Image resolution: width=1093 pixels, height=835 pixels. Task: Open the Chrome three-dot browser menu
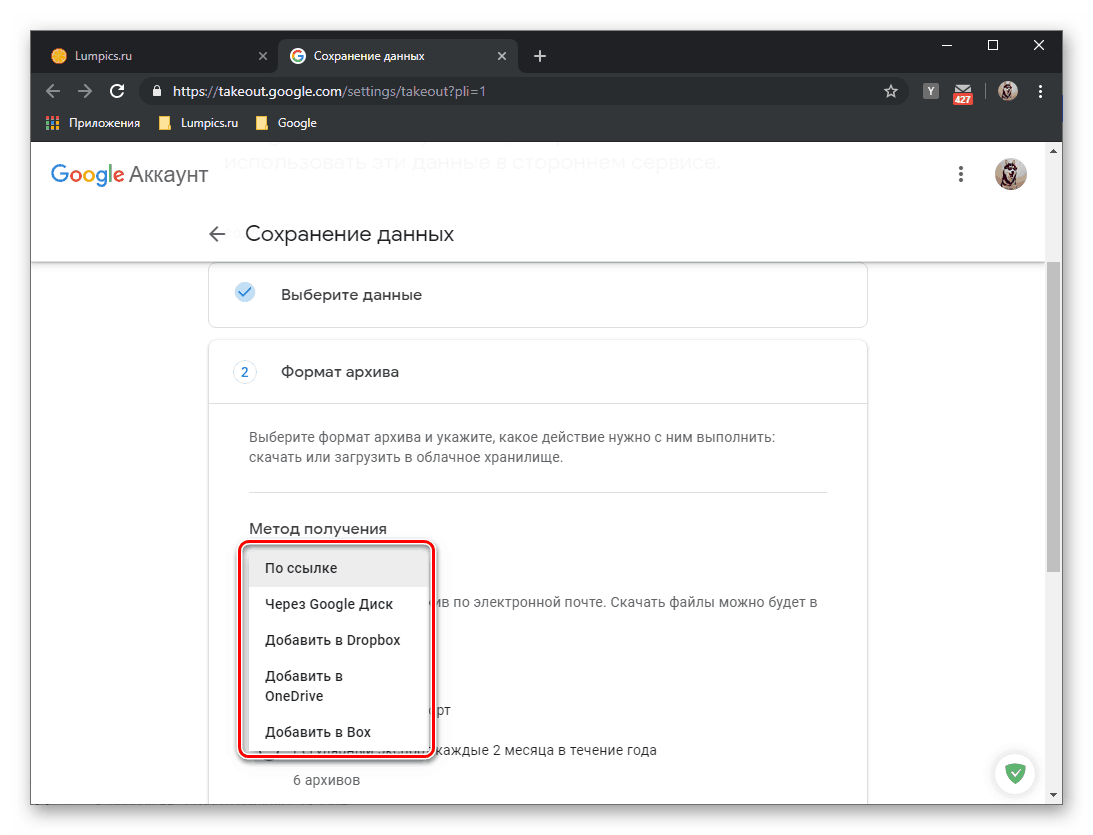tap(1040, 91)
